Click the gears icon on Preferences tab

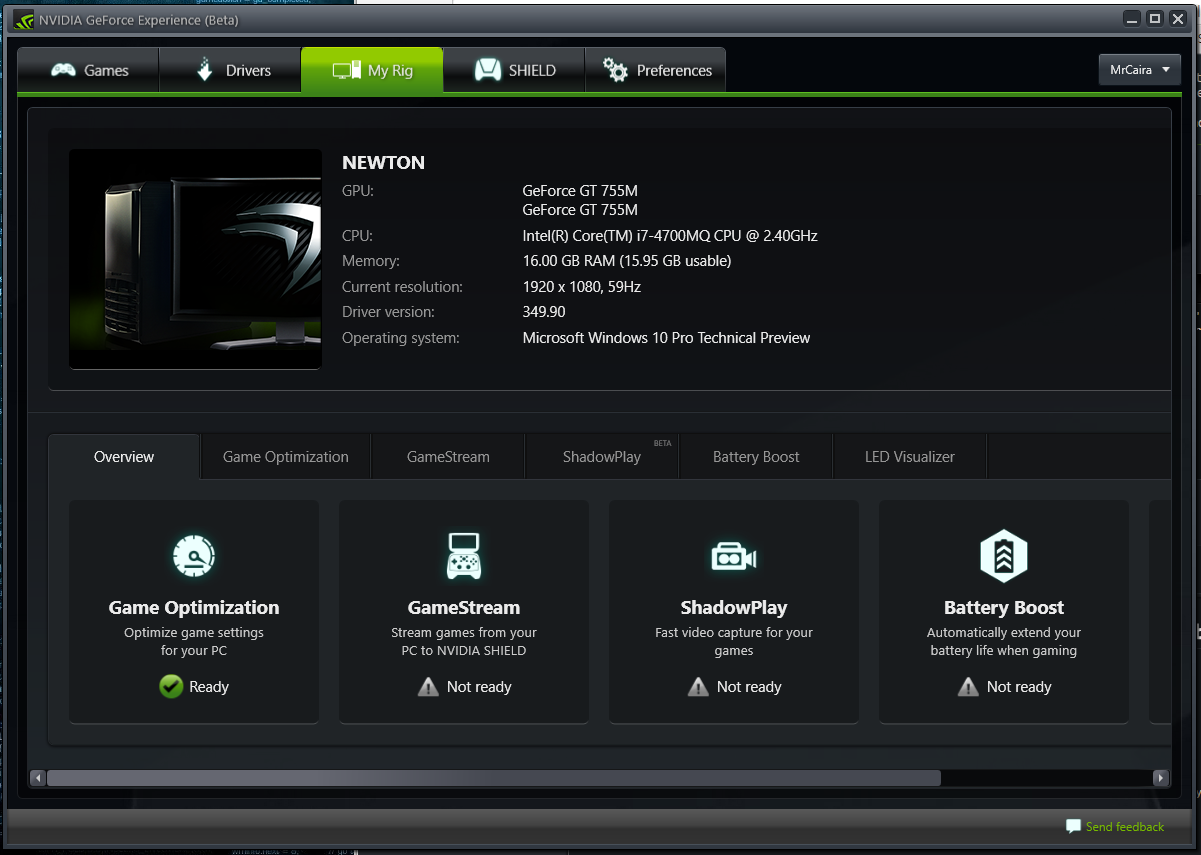[615, 70]
